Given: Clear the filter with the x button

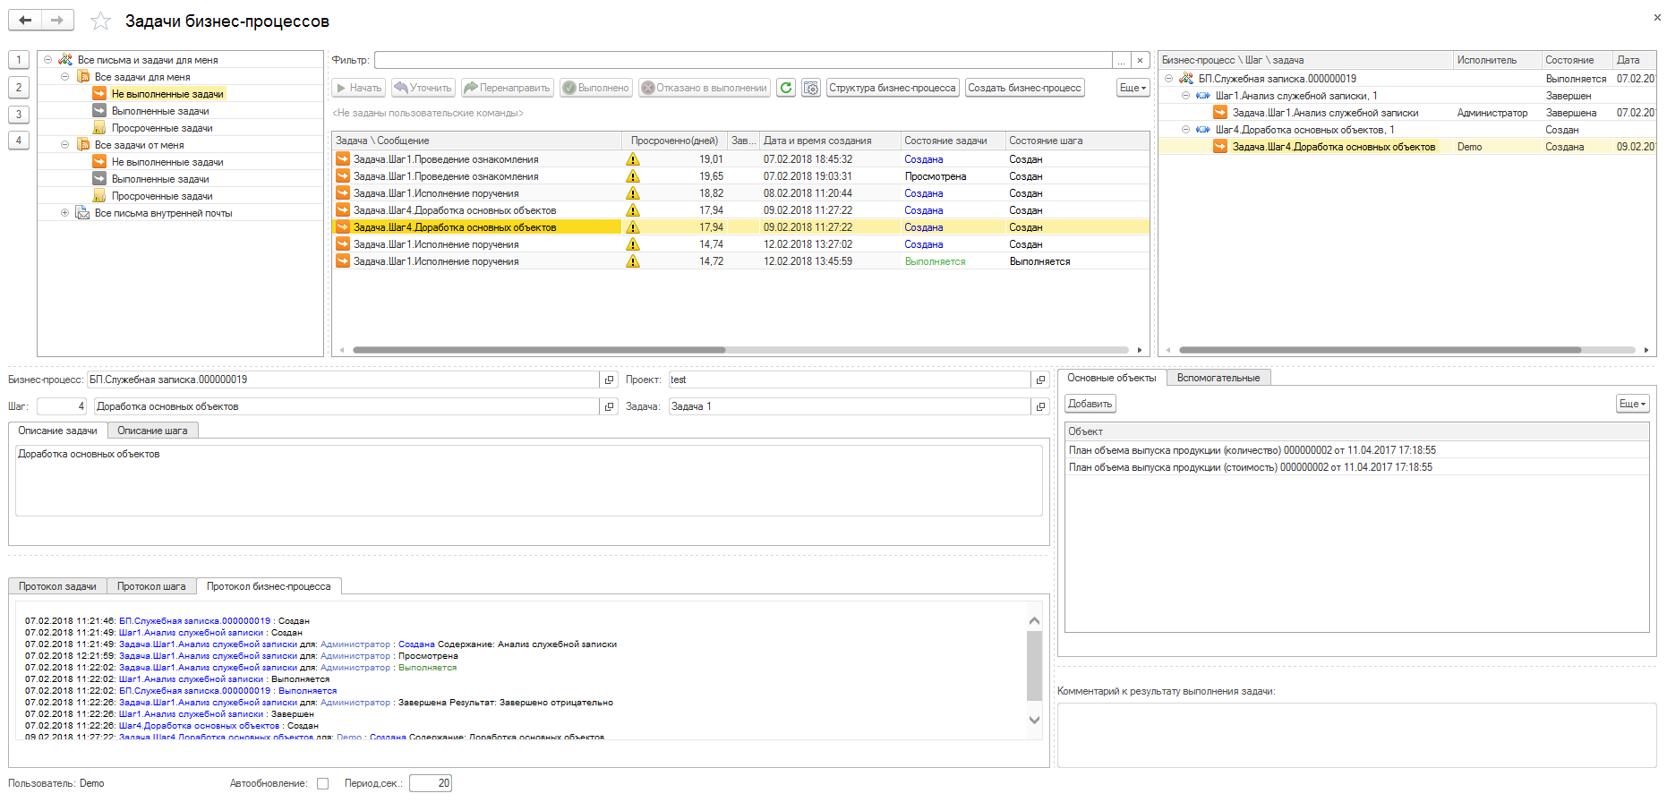Looking at the screenshot, I should (x=1140, y=60).
